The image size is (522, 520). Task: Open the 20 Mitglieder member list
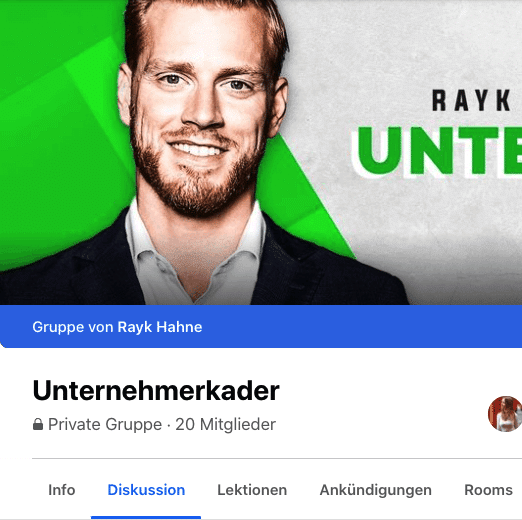click(x=225, y=424)
